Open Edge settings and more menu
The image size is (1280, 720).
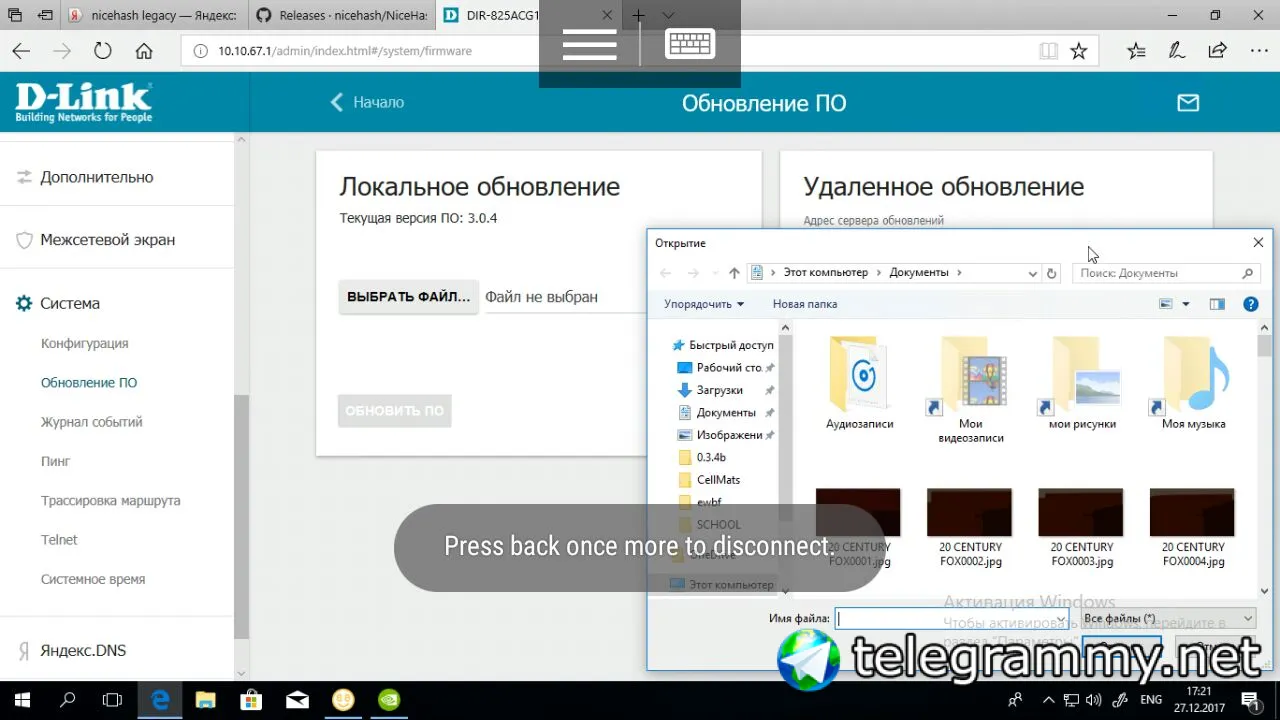[x=1258, y=51]
